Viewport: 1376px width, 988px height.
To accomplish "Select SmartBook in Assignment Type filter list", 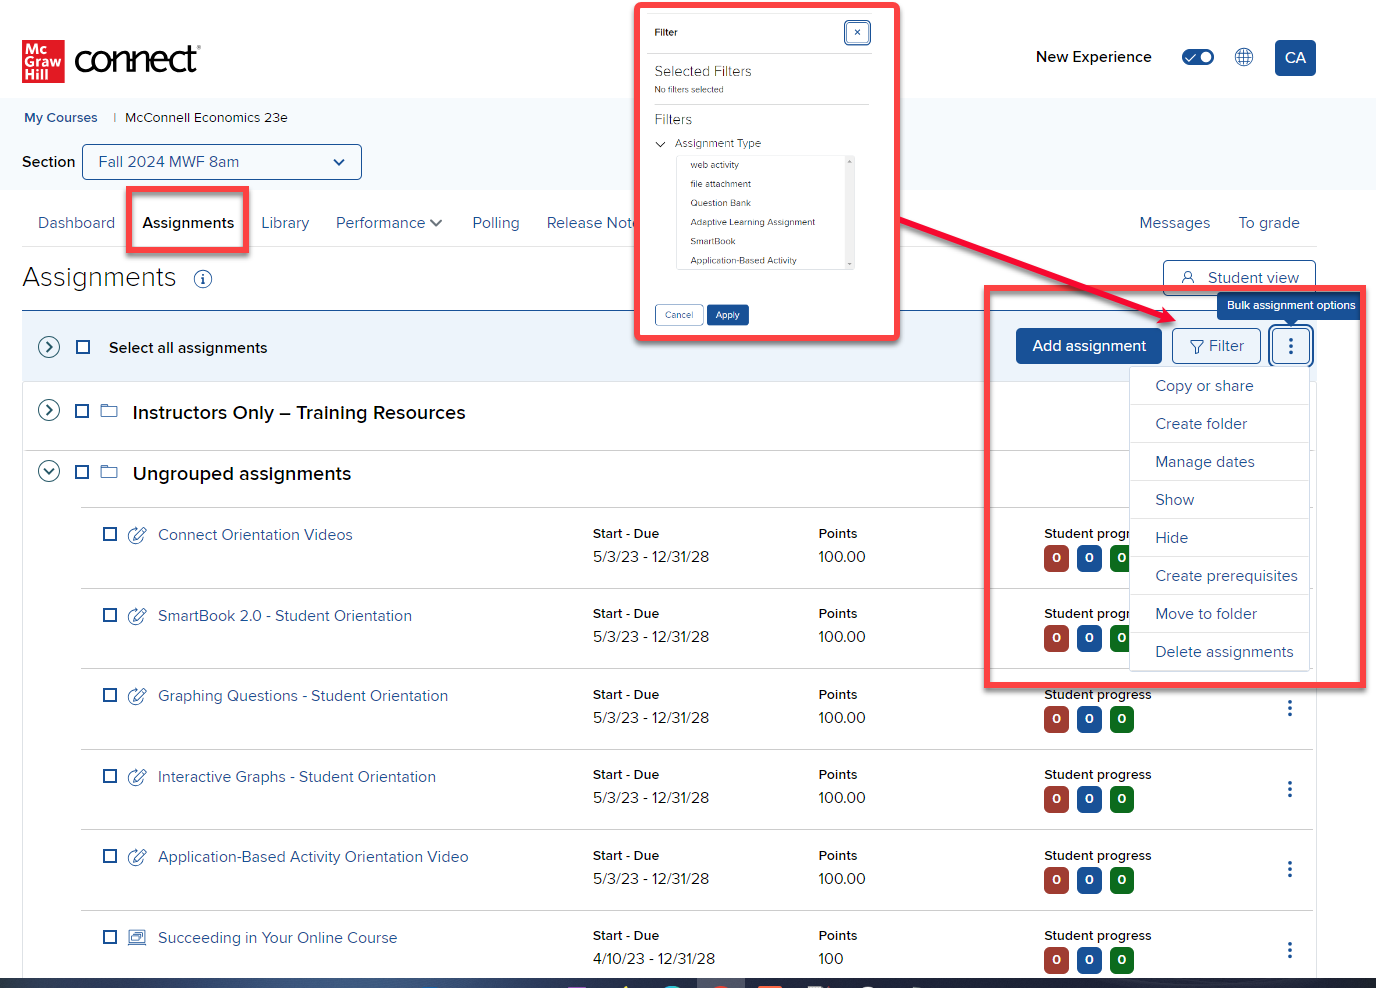I will (x=713, y=241).
